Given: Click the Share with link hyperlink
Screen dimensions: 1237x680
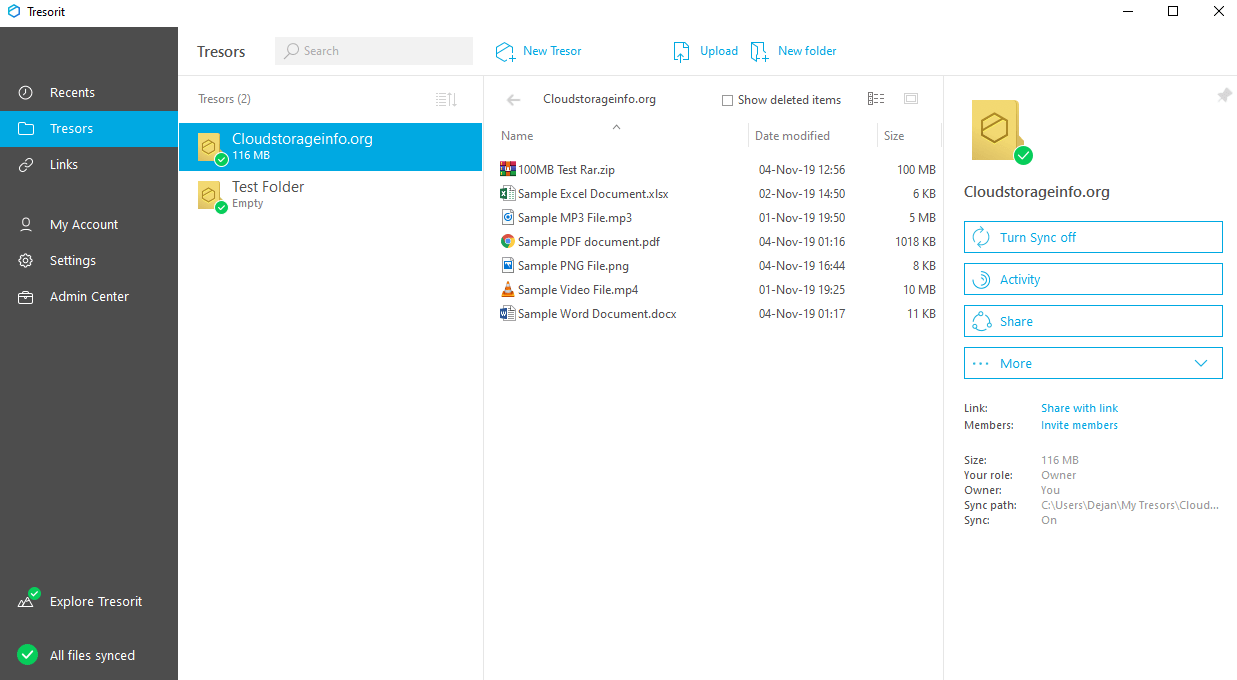Looking at the screenshot, I should pyautogui.click(x=1079, y=408).
